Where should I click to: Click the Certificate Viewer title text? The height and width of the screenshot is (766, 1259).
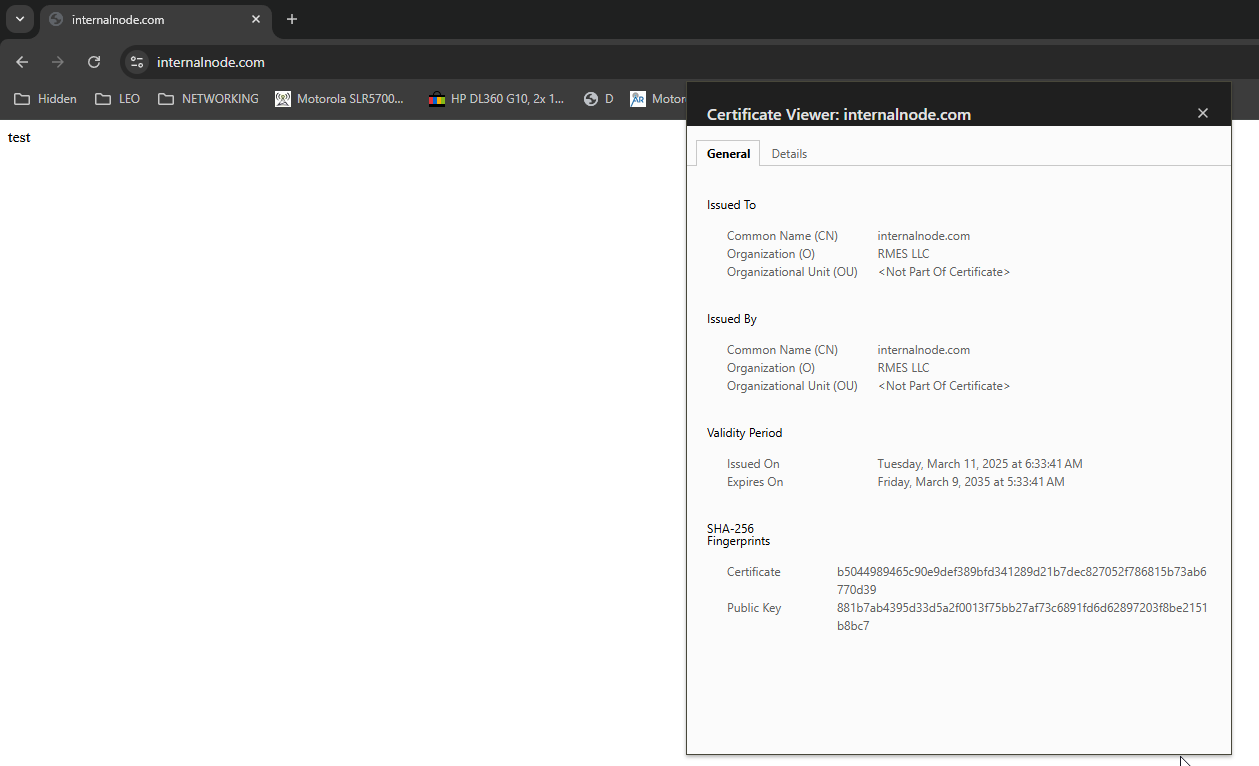coord(839,114)
